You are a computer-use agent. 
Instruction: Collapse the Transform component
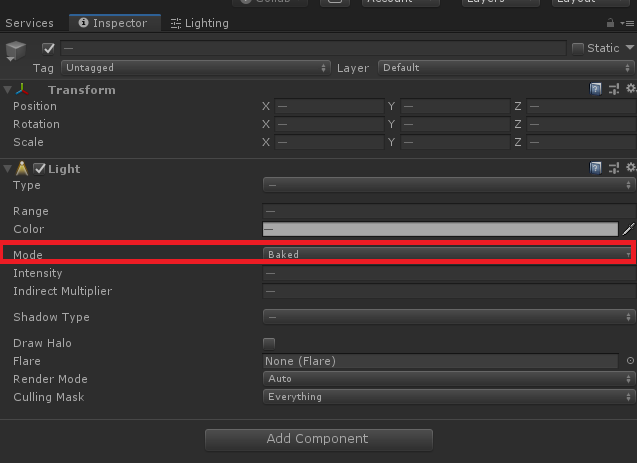pyautogui.click(x=7, y=90)
